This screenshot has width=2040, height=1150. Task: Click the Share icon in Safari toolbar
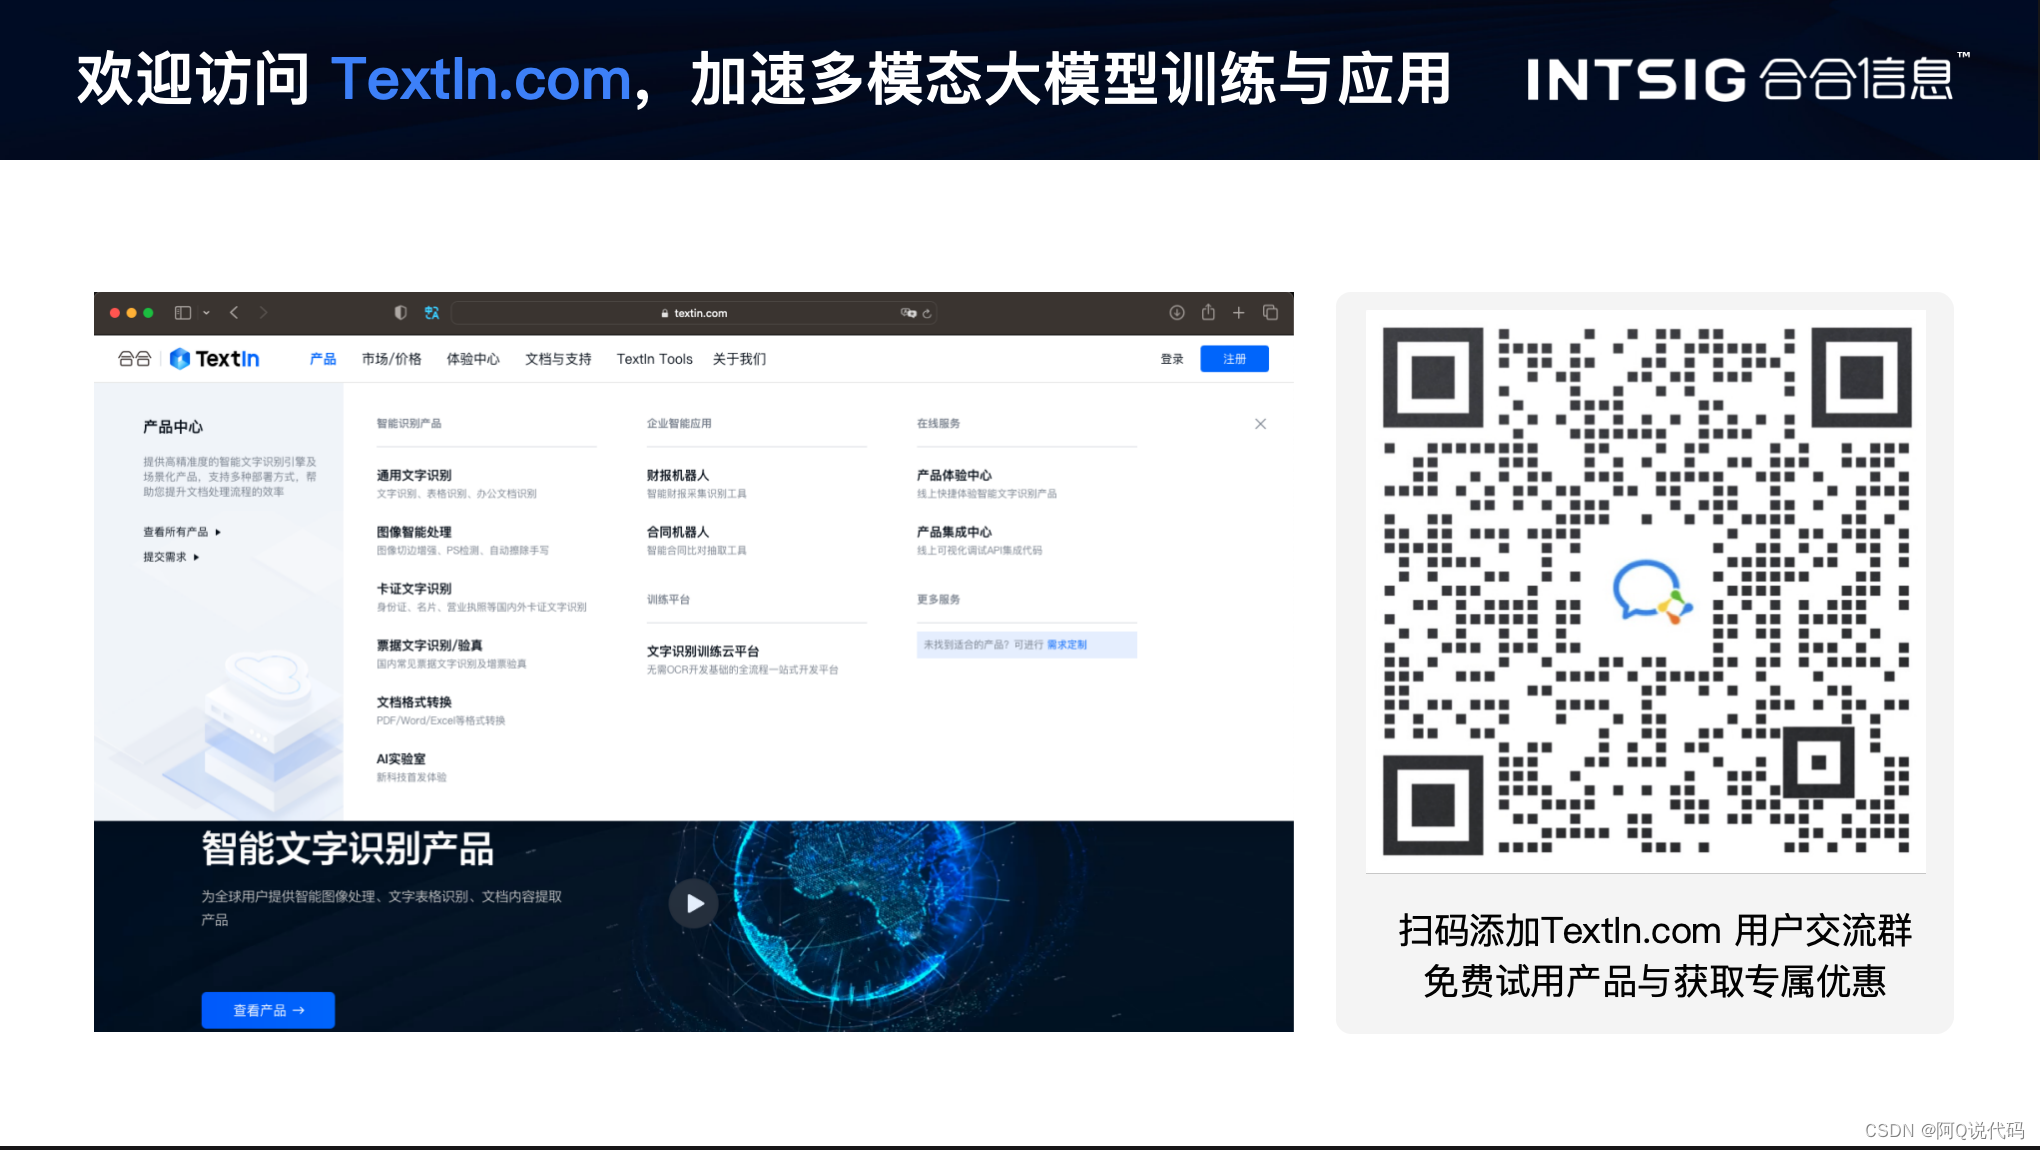pyautogui.click(x=1208, y=313)
